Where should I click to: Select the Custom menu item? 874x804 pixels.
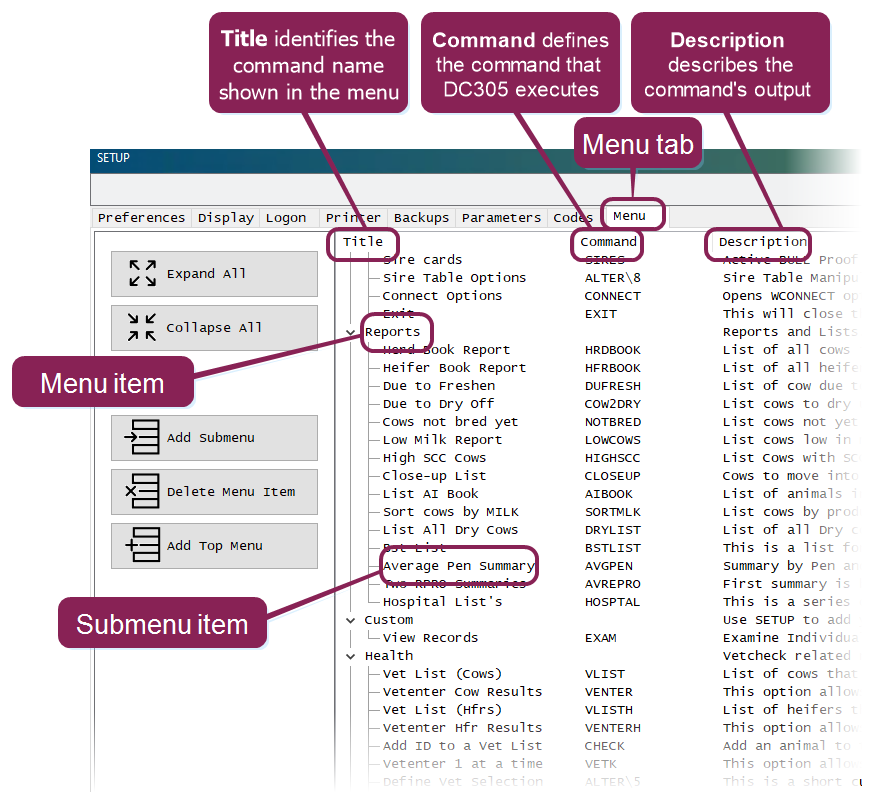pyautogui.click(x=389, y=620)
